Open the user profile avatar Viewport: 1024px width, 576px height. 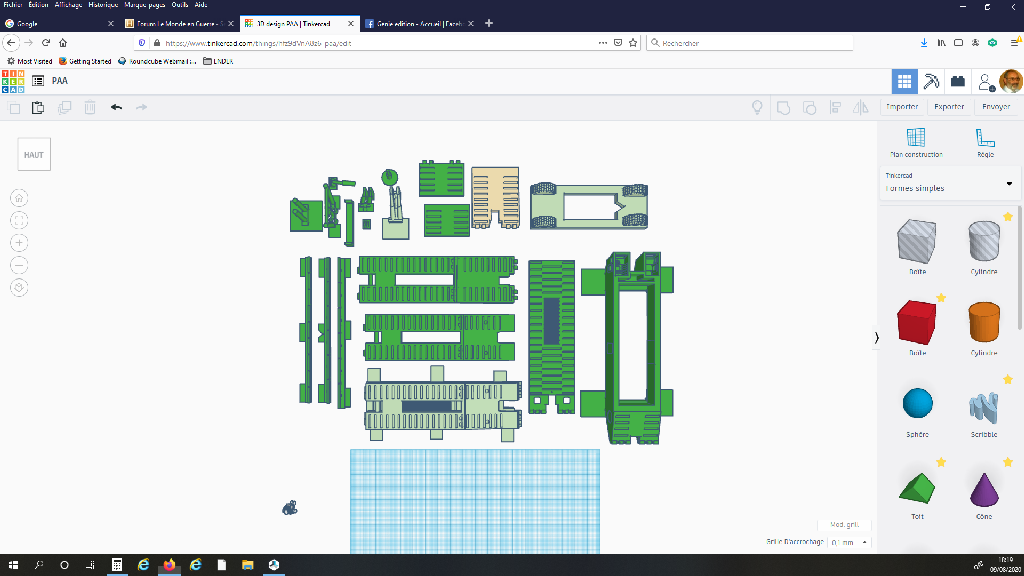pyautogui.click(x=1010, y=82)
